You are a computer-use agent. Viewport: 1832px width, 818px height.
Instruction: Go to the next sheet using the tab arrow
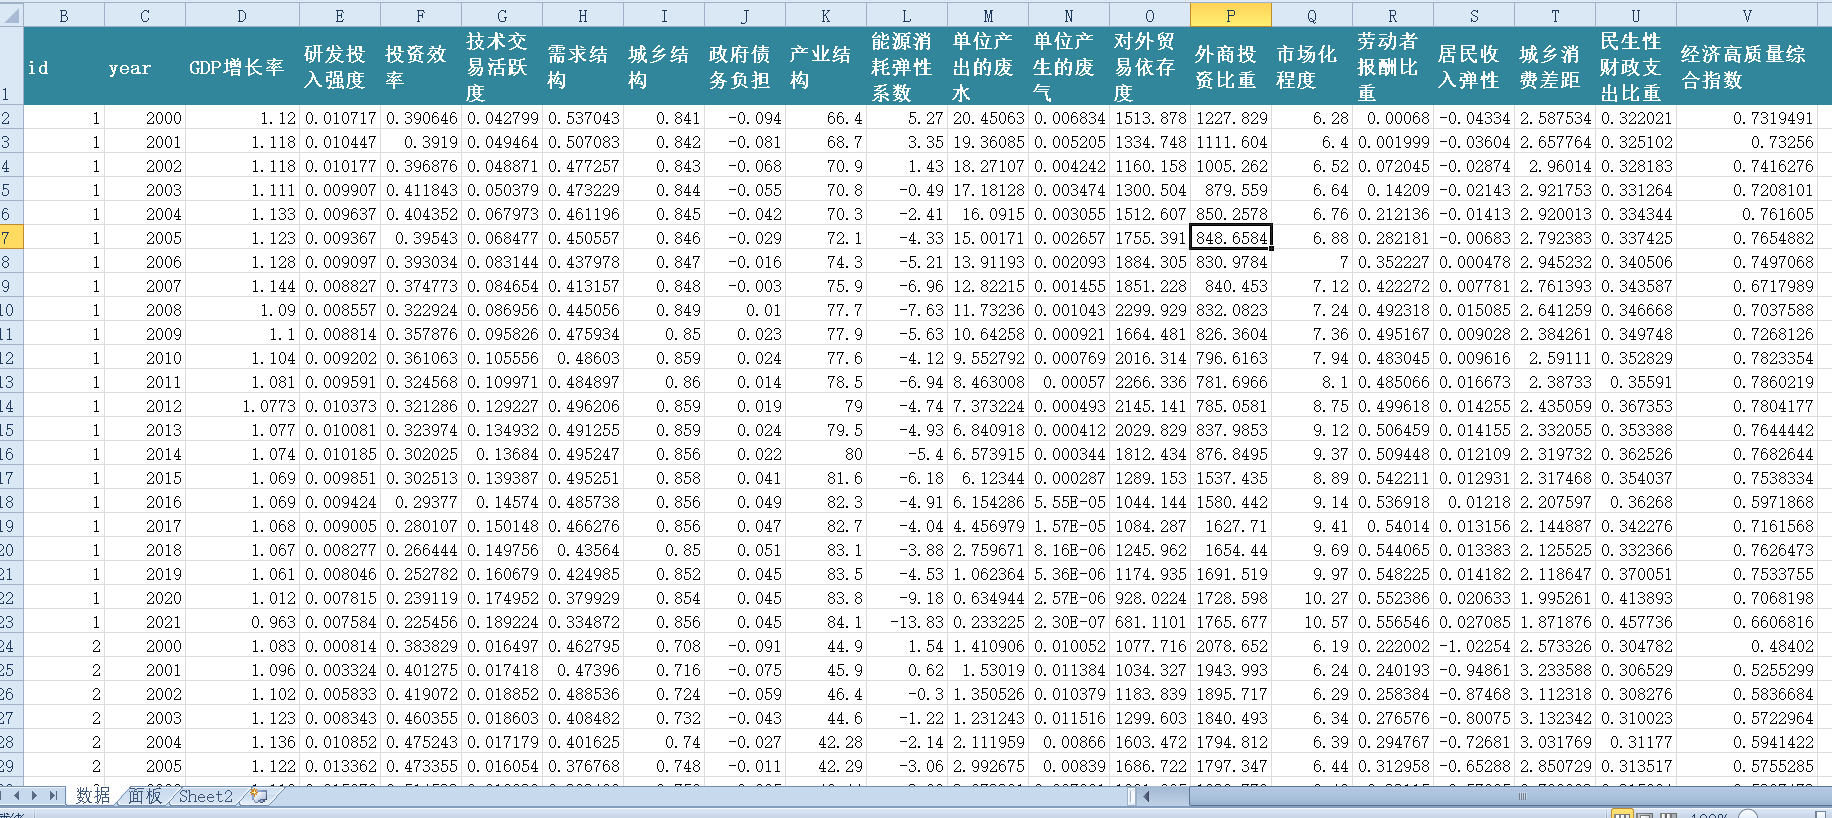pos(35,796)
